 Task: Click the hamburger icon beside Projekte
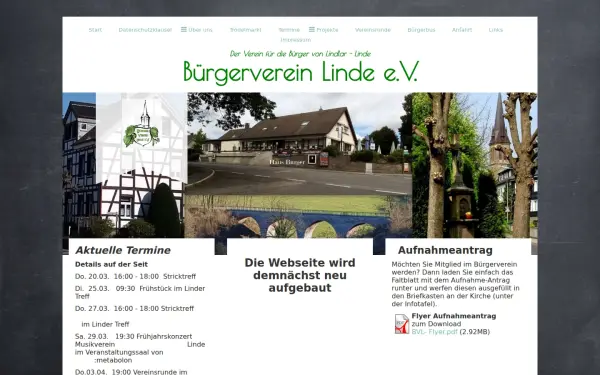coord(312,29)
